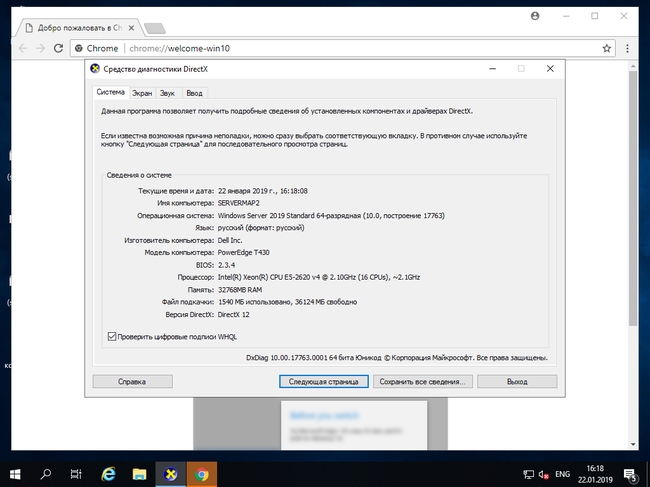The width and height of the screenshot is (650, 487).
Task: Click the Chrome page vertical scrollbar thumb
Action: tap(633, 198)
